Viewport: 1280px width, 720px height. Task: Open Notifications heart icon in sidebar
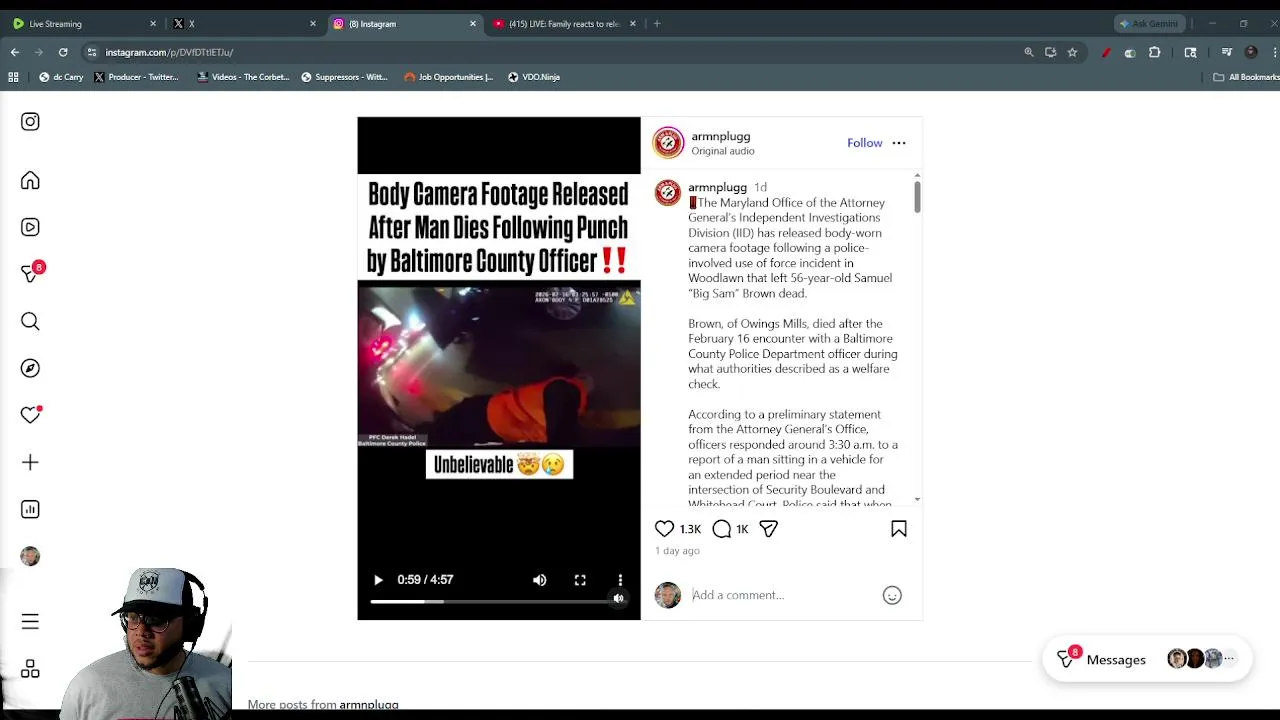(x=30, y=415)
